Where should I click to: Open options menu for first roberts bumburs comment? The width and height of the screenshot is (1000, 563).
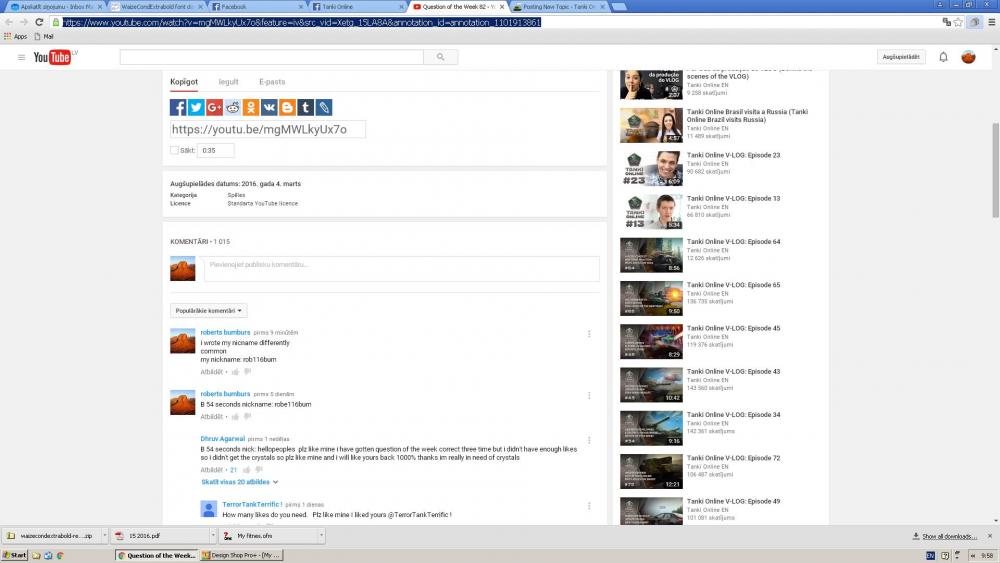(589, 334)
